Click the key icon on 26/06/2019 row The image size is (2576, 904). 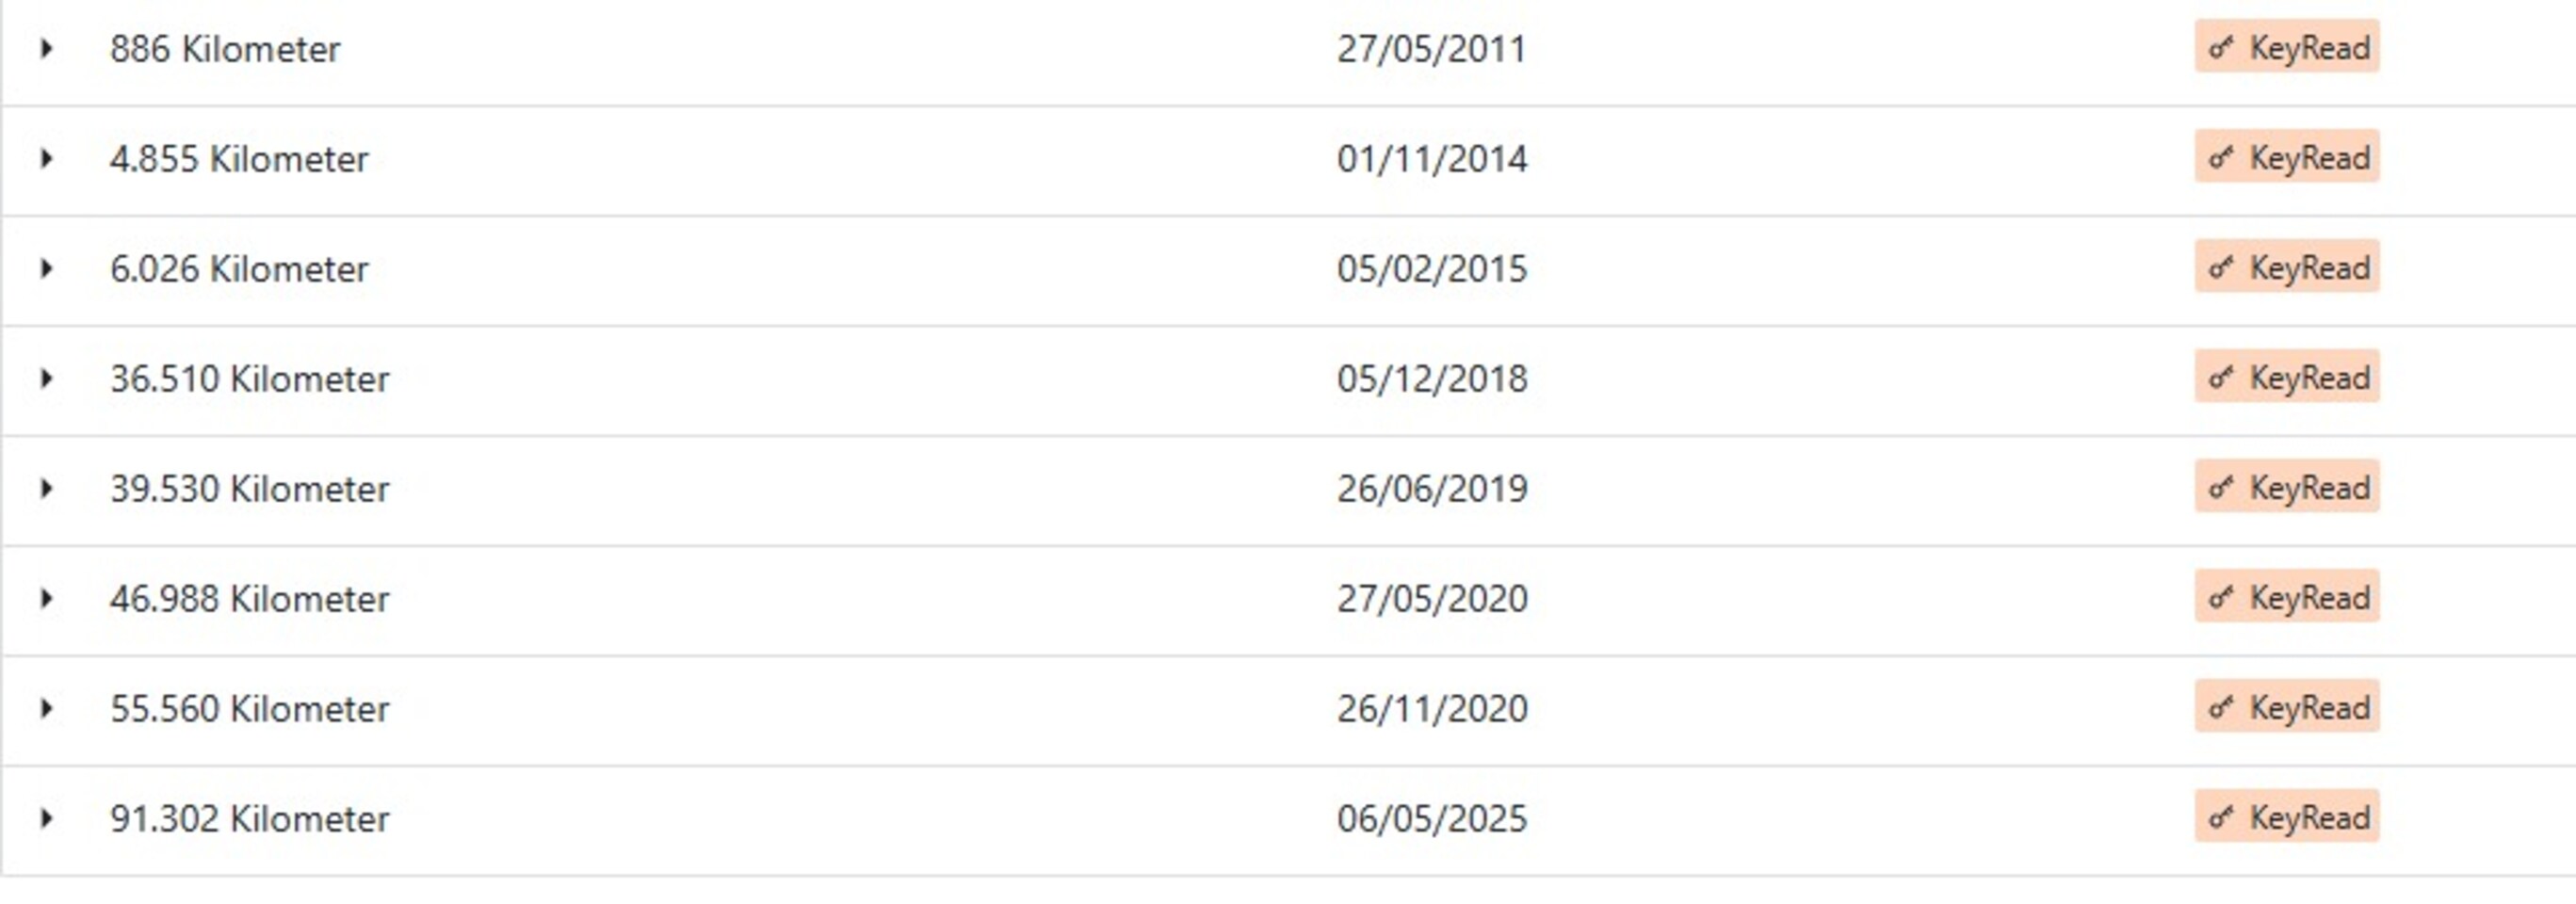pyautogui.click(x=2221, y=487)
